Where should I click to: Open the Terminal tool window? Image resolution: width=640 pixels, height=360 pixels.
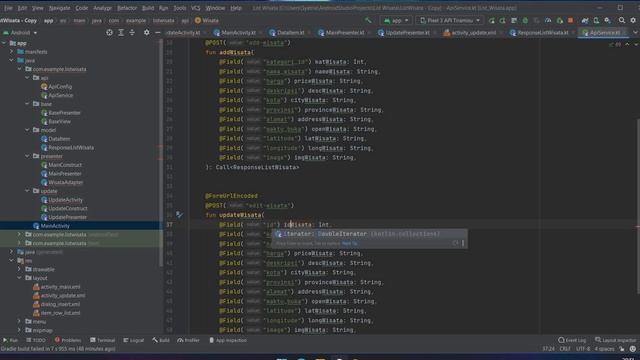tap(102, 340)
